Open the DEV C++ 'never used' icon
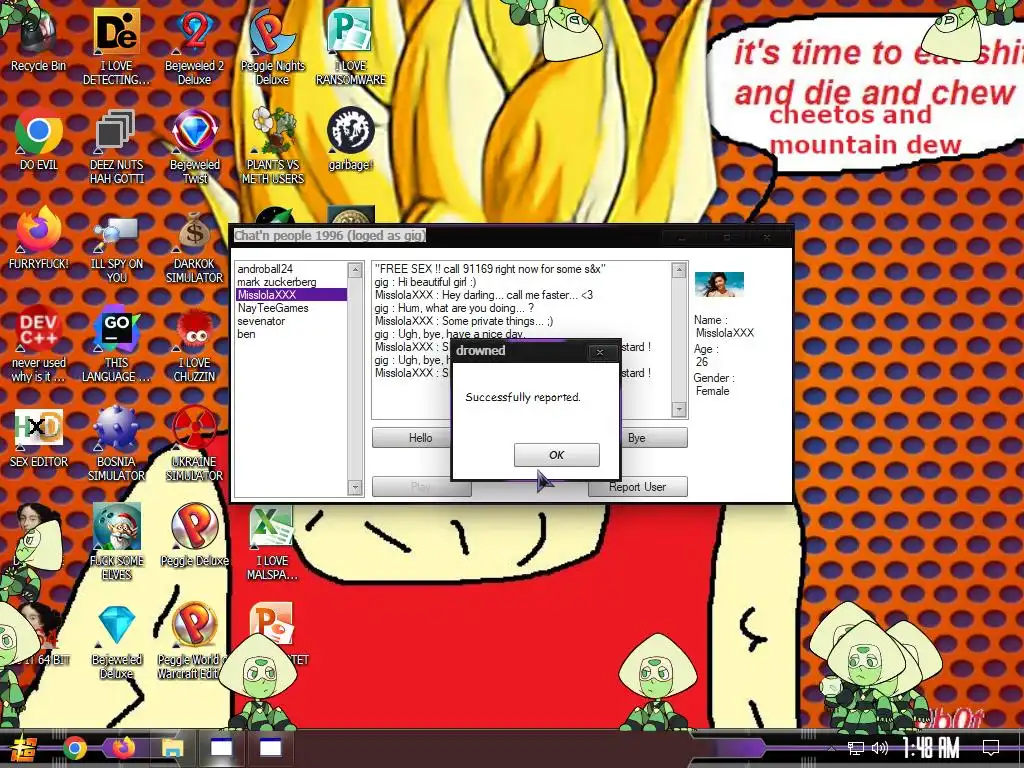This screenshot has height=768, width=1024. tap(39, 345)
